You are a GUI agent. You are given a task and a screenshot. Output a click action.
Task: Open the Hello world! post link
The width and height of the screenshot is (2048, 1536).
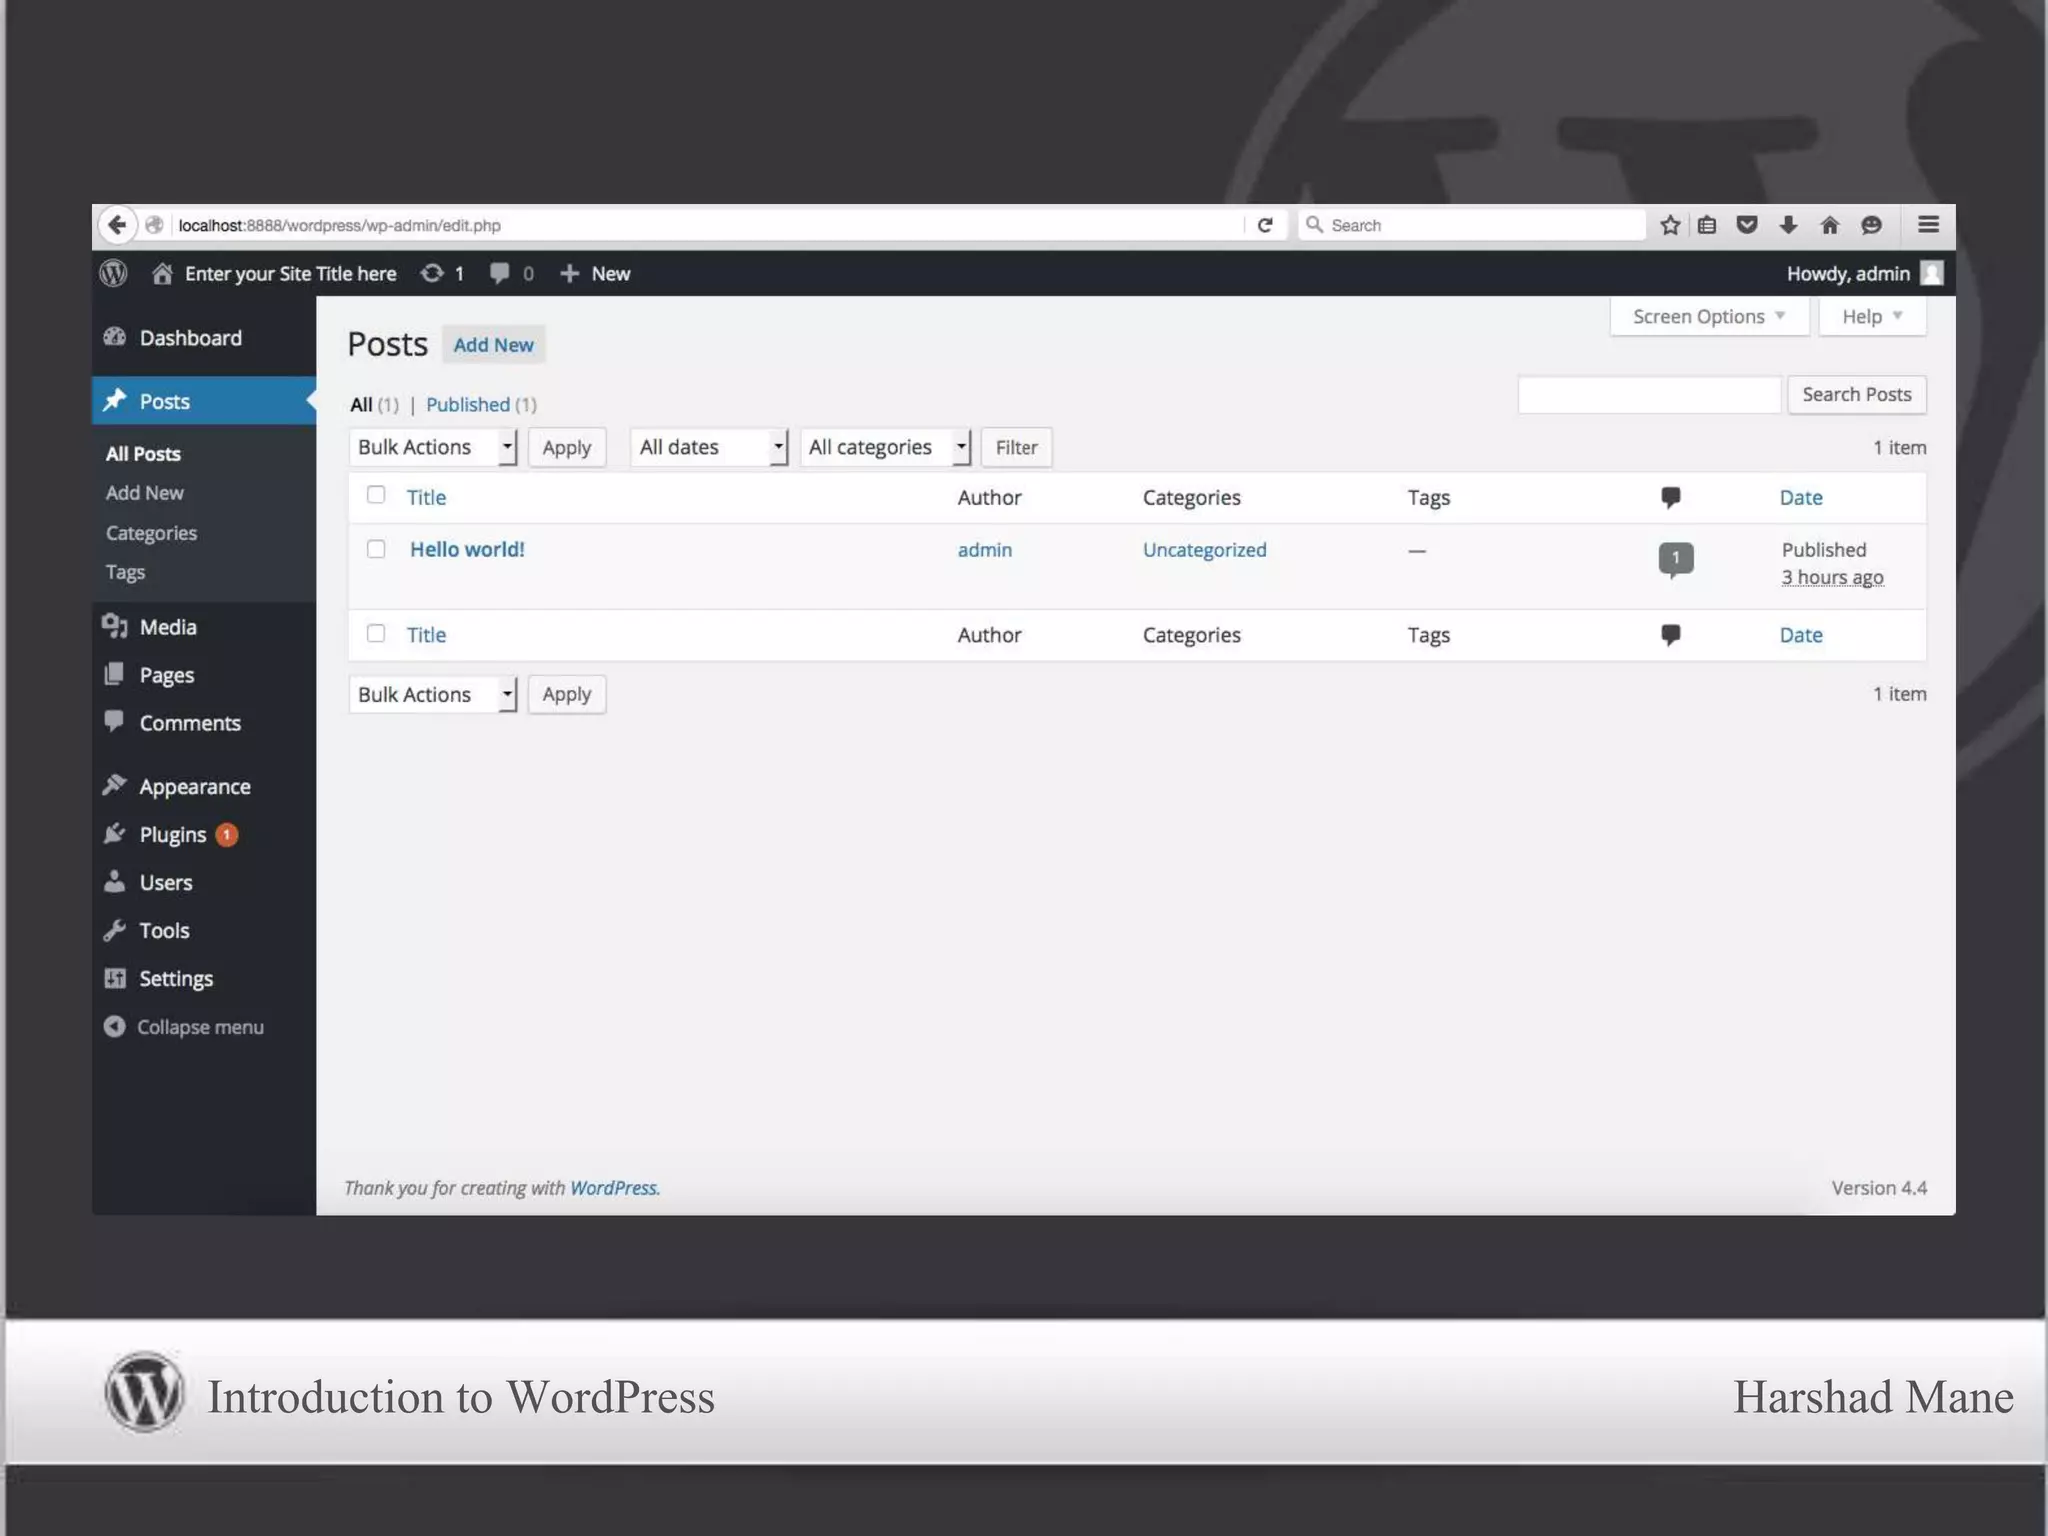coord(467,549)
